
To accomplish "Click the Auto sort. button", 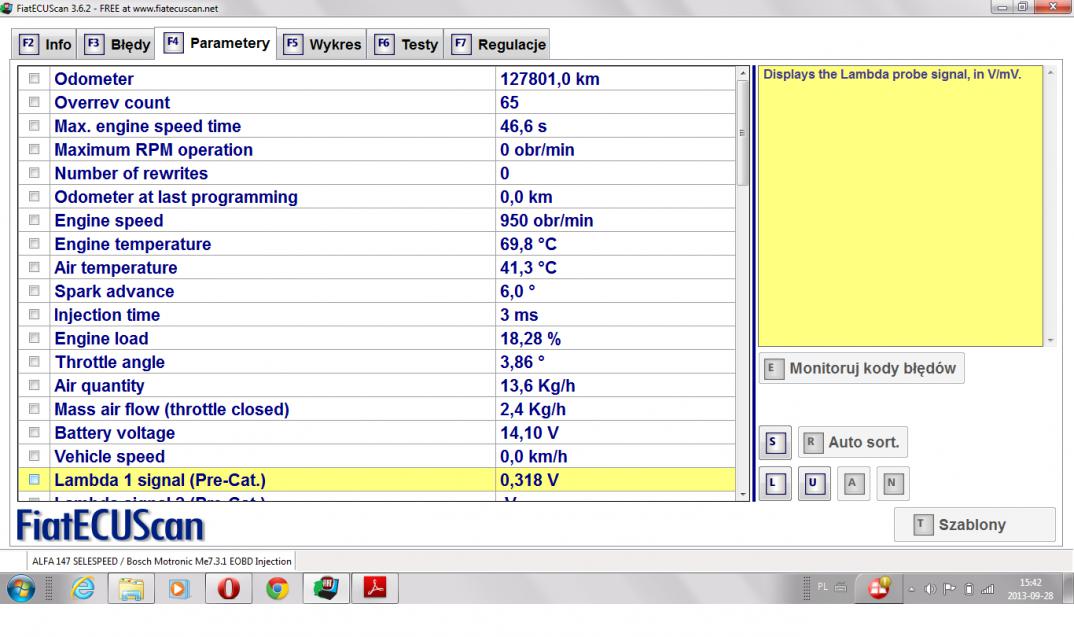I will pyautogui.click(x=853, y=442).
